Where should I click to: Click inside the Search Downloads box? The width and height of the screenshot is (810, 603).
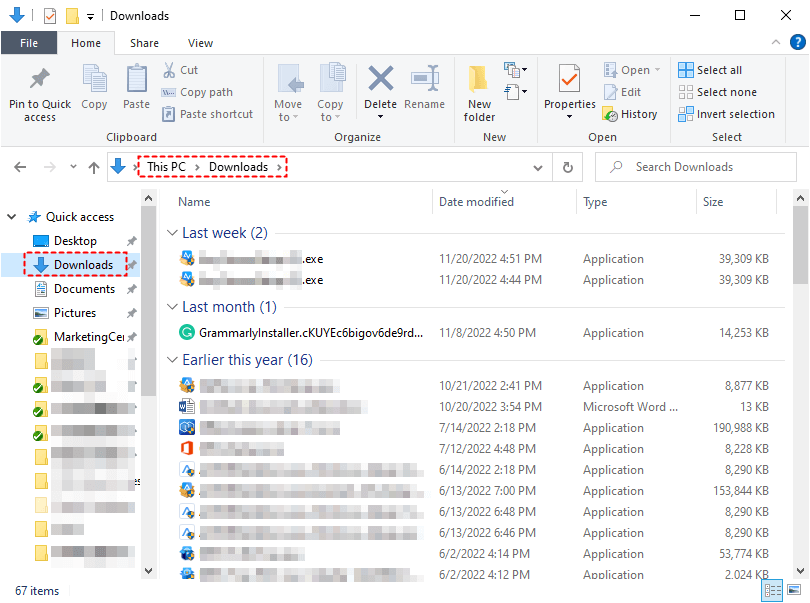tap(695, 167)
